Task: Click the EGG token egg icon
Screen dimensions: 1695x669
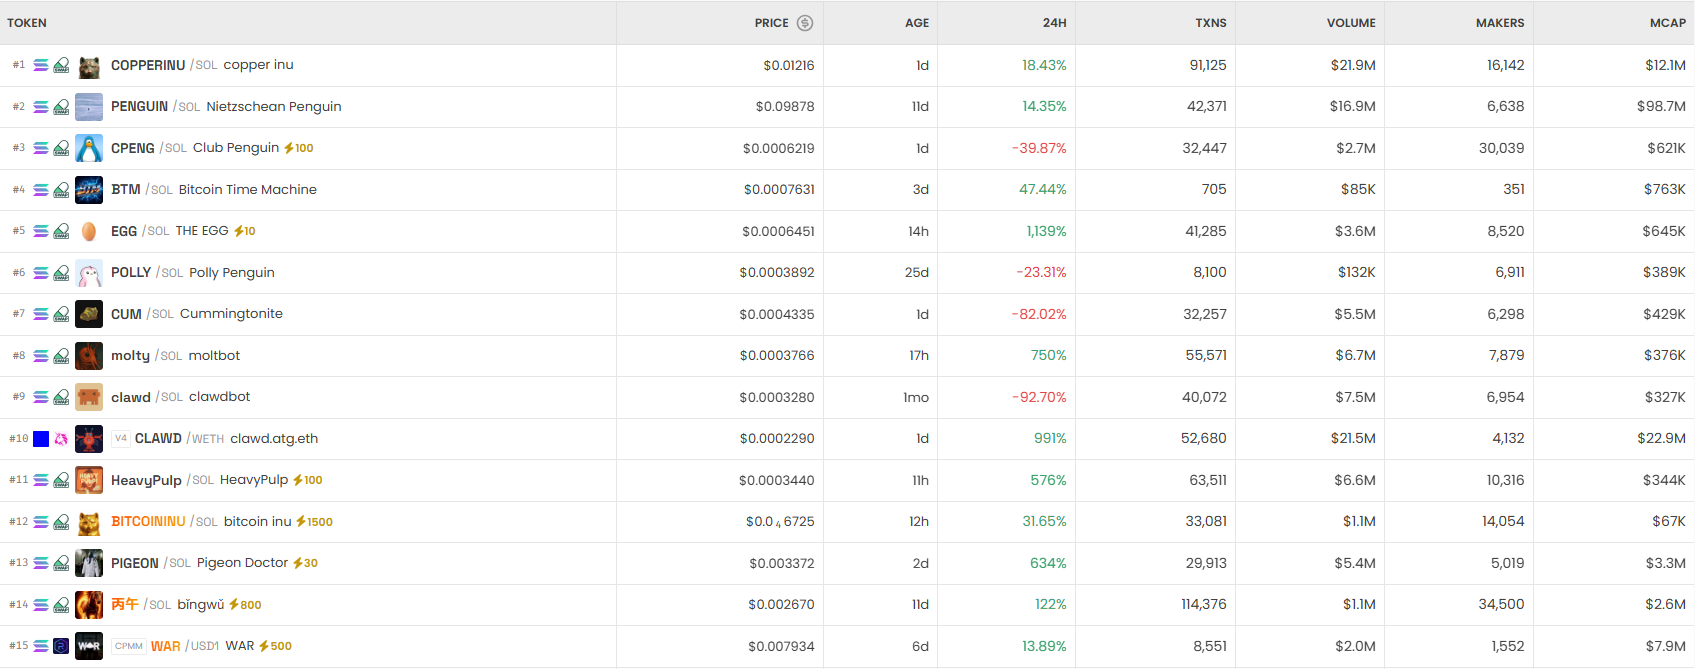Action: (89, 231)
